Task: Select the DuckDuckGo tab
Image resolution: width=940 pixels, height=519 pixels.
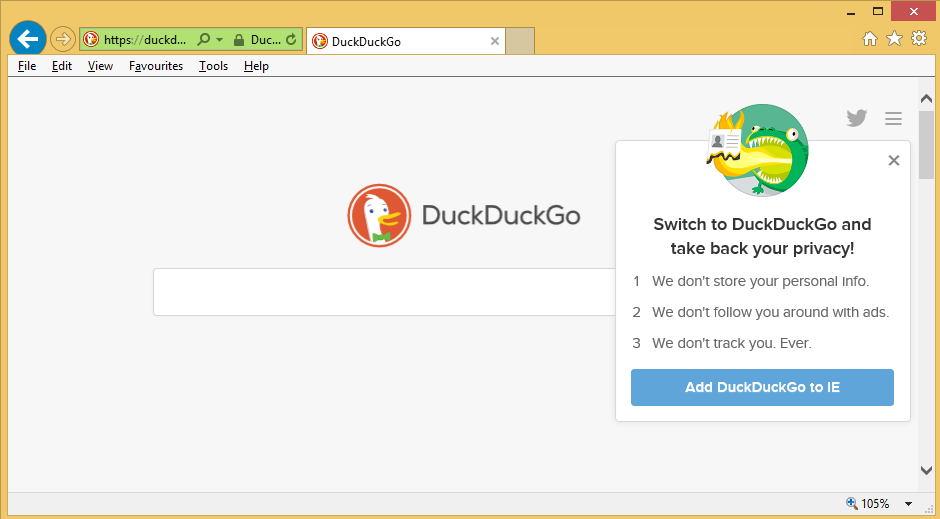Action: [x=406, y=41]
